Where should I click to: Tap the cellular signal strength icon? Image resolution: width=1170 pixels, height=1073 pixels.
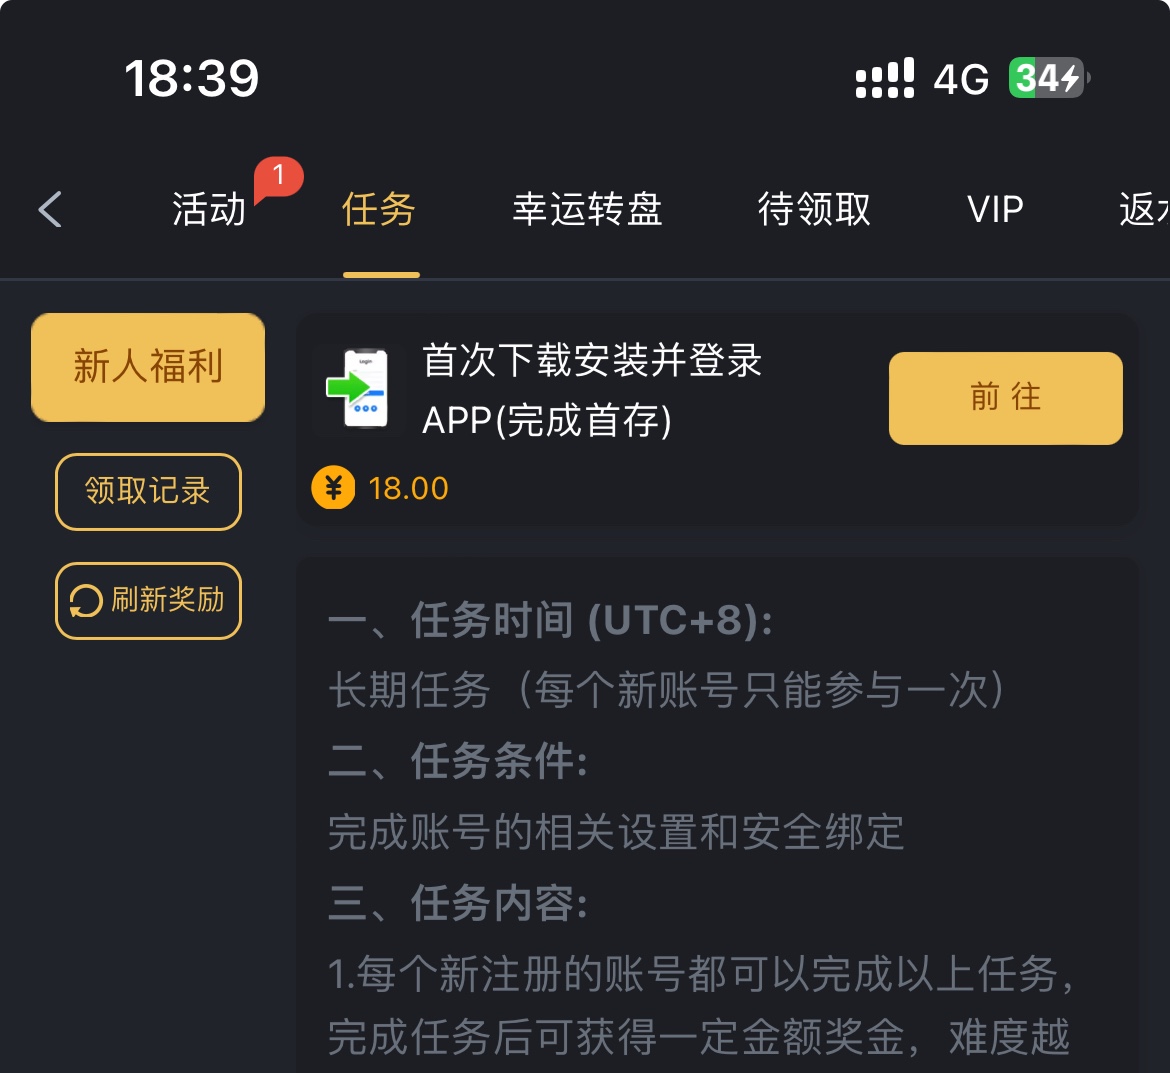pyautogui.click(x=884, y=78)
